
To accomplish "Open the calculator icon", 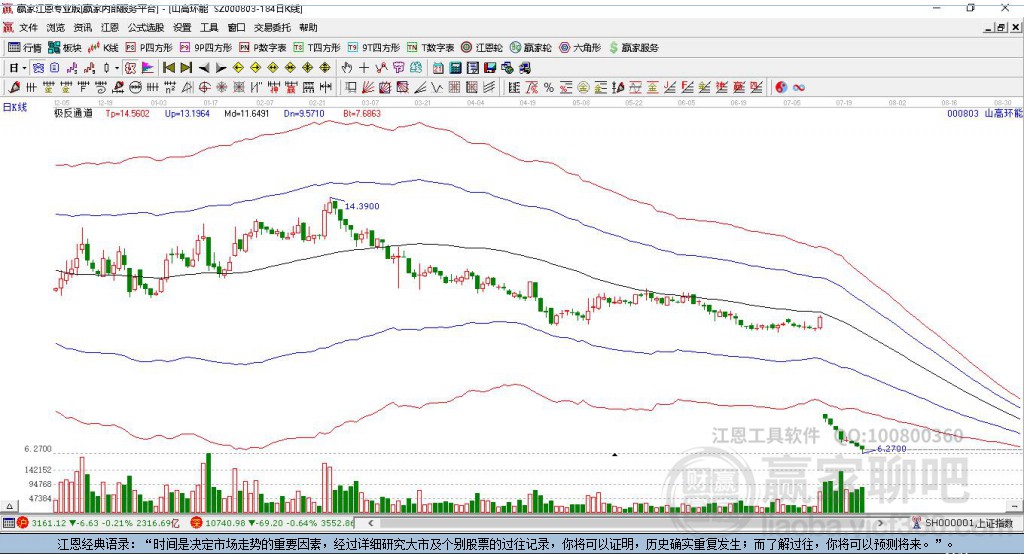I will (x=455, y=68).
